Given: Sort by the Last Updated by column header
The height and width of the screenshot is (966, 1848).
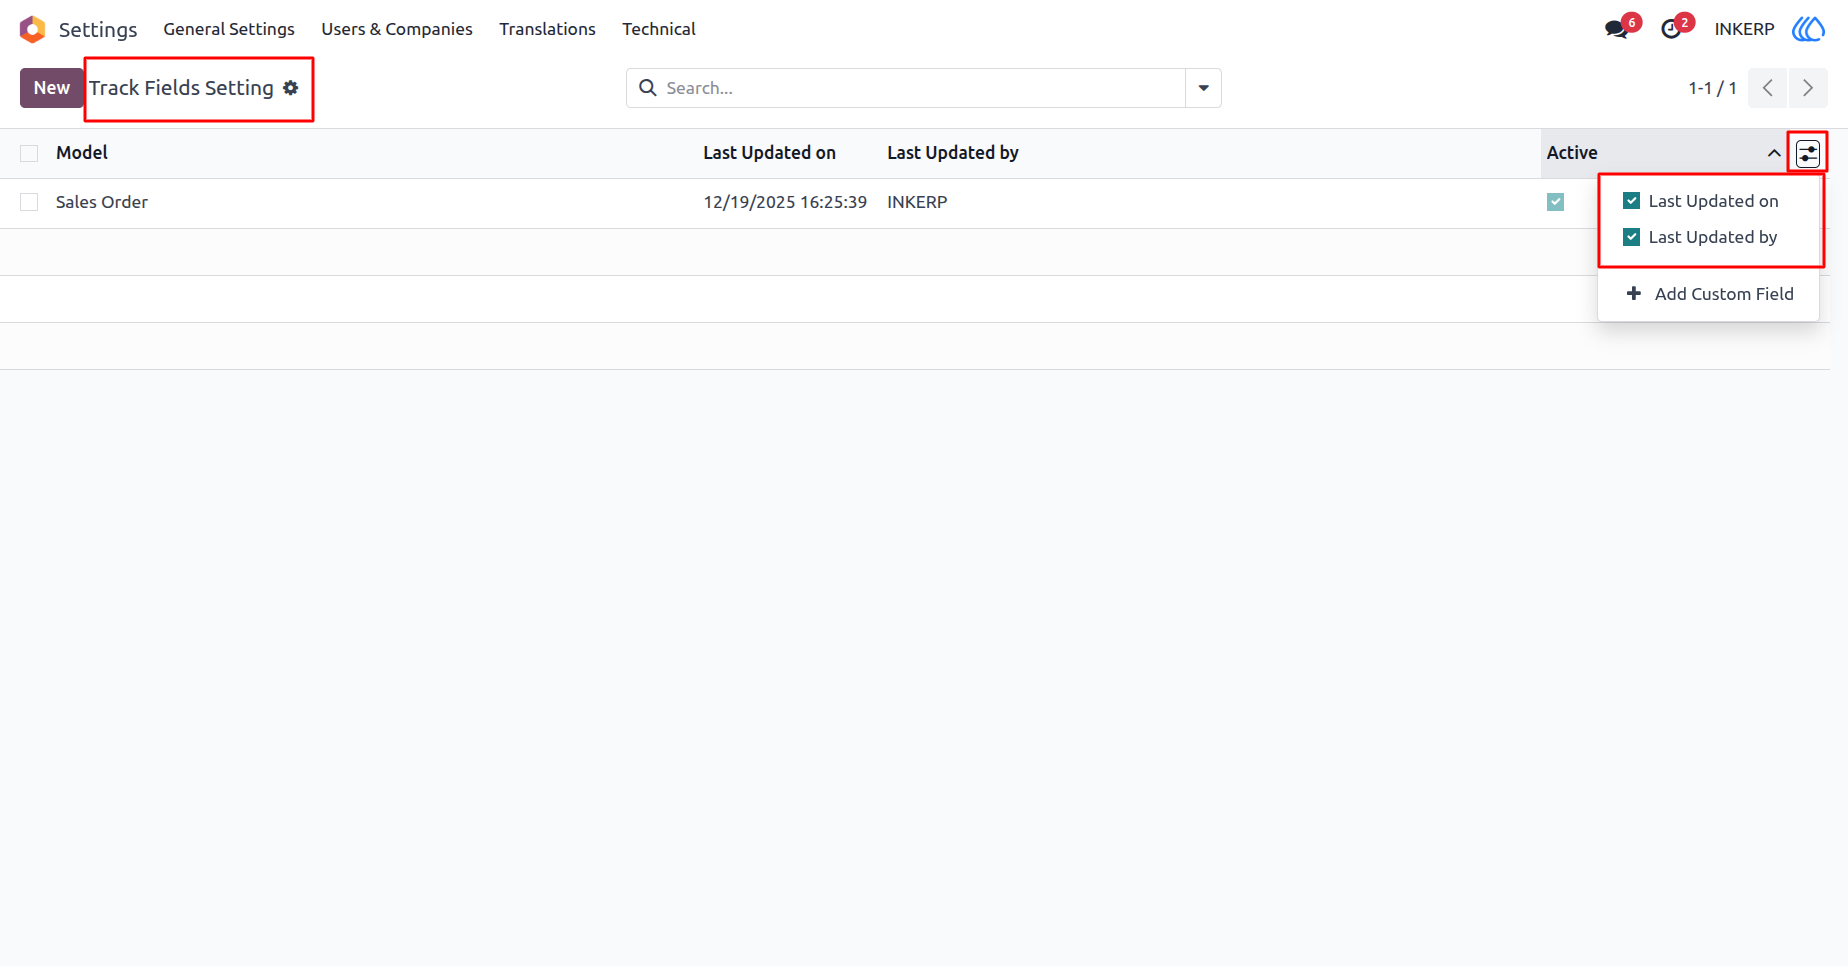Looking at the screenshot, I should [953, 153].
